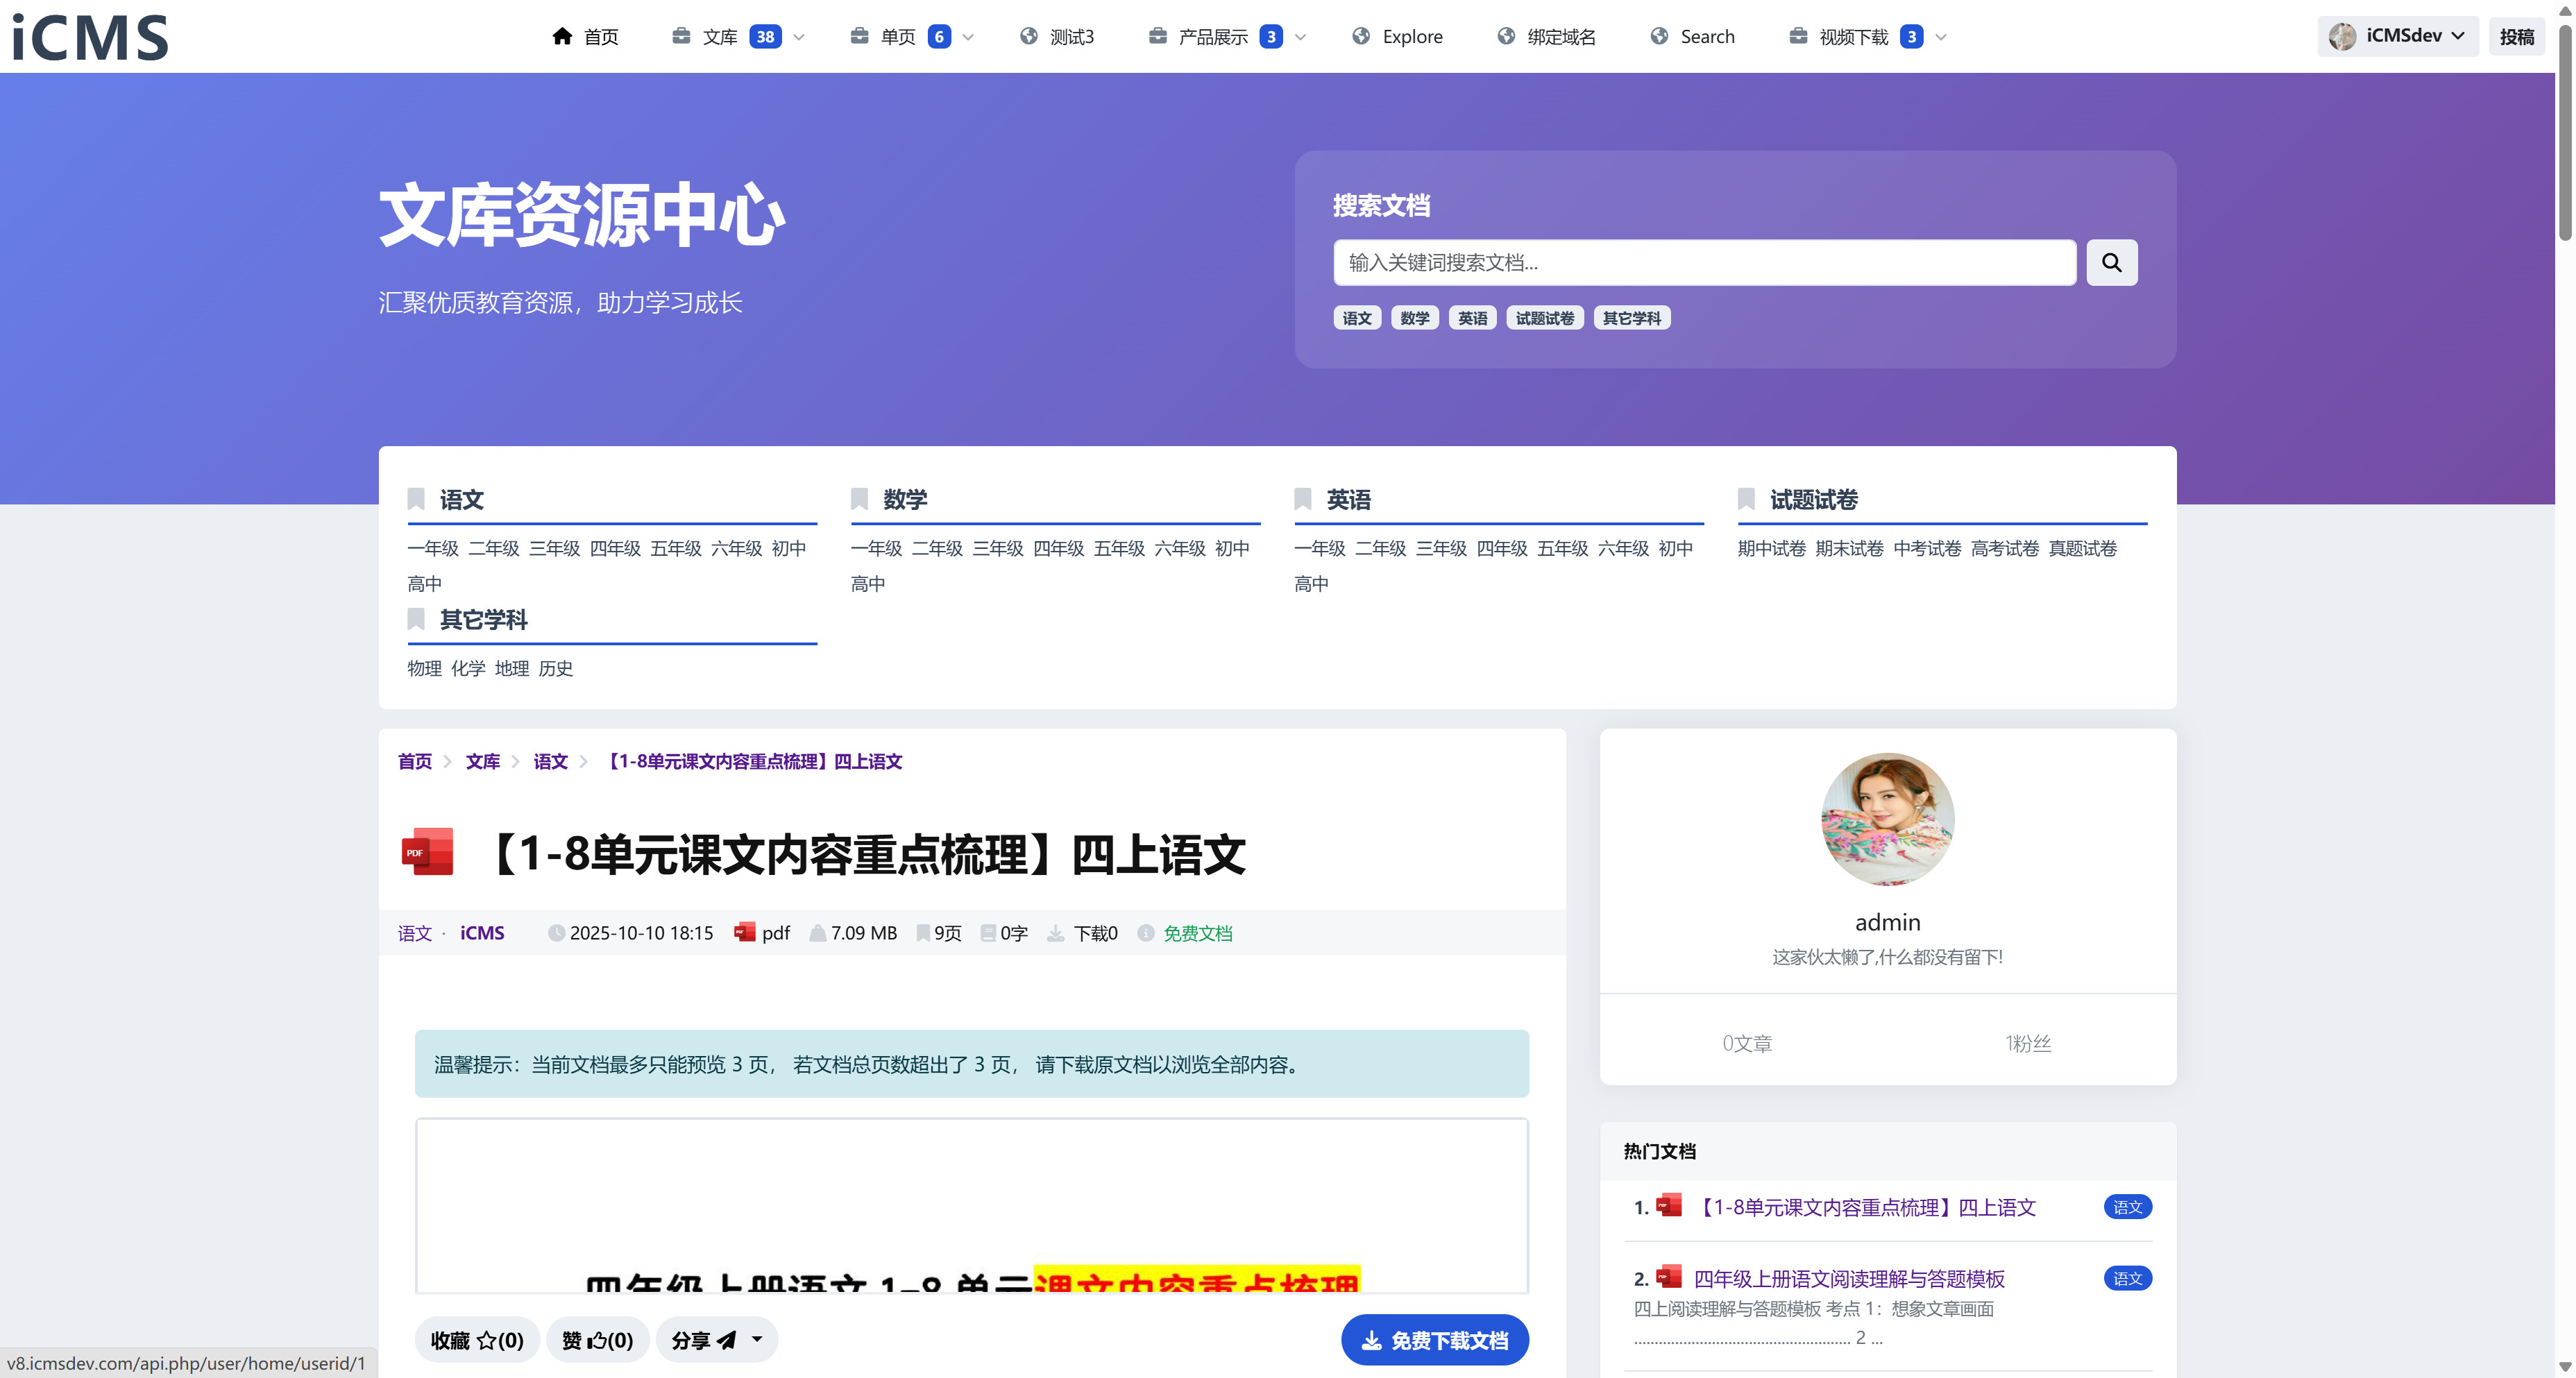
Task: Click the bookmark icon next to 语文 heading
Action: (x=416, y=498)
